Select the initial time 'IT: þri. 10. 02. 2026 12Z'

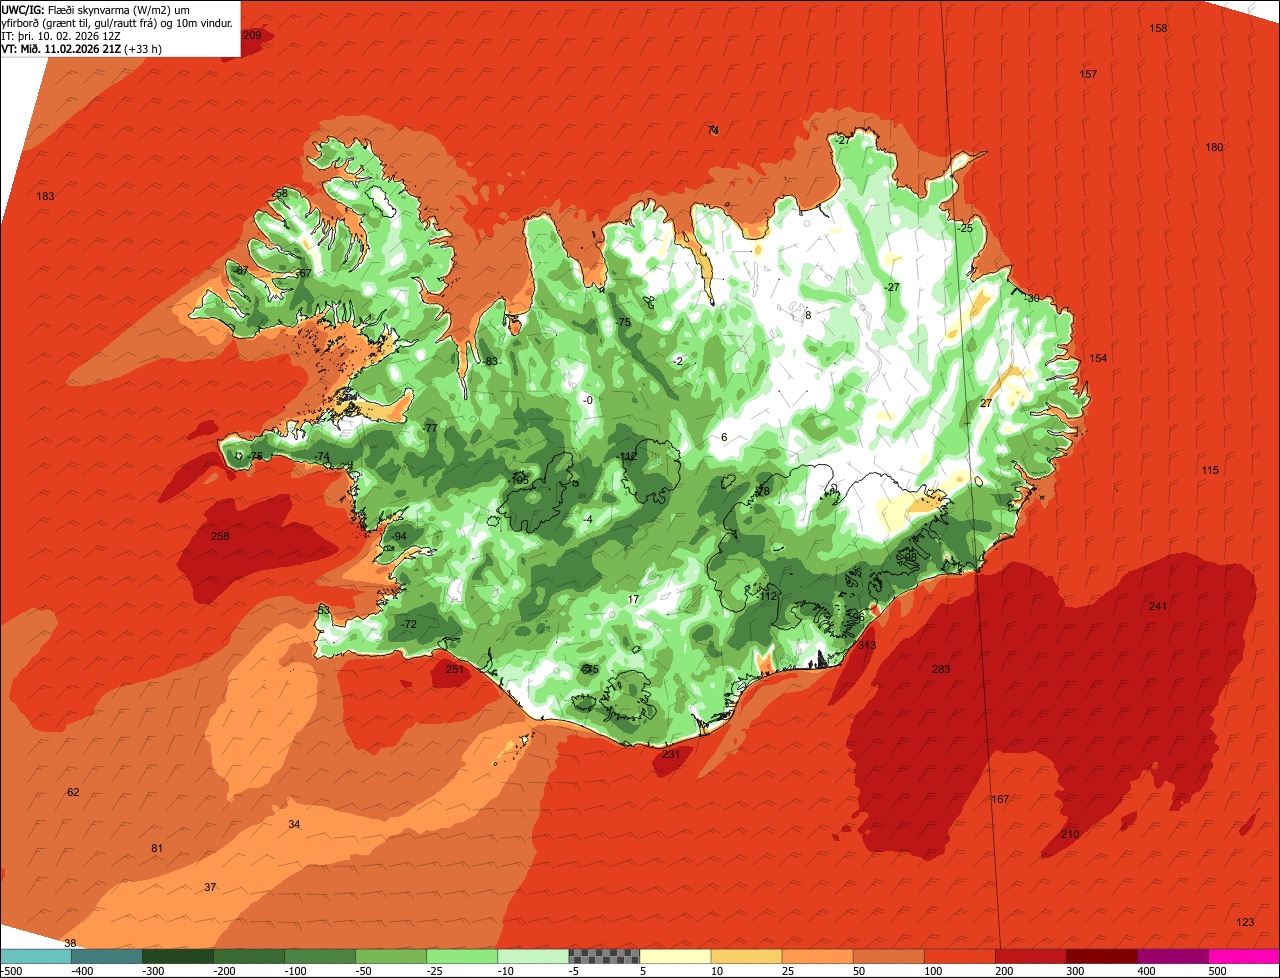pyautogui.click(x=61, y=35)
